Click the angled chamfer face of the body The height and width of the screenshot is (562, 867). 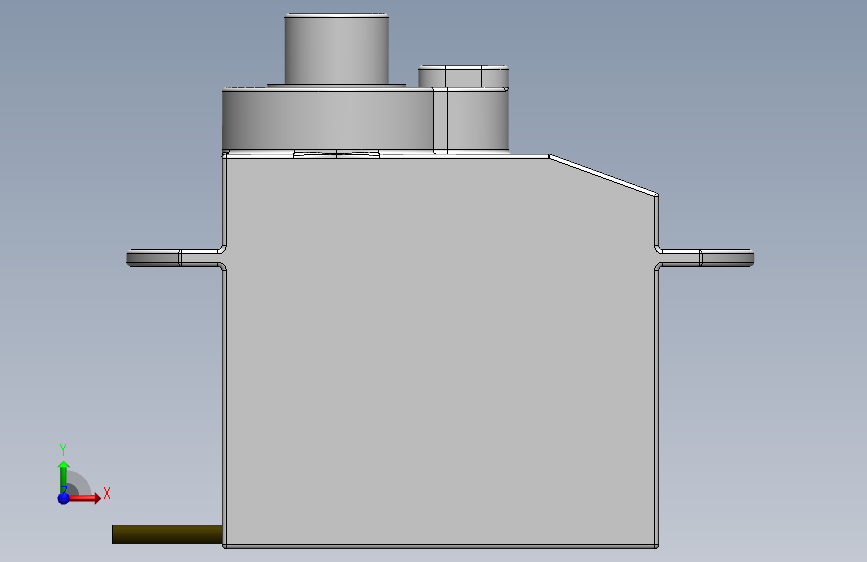click(x=604, y=174)
